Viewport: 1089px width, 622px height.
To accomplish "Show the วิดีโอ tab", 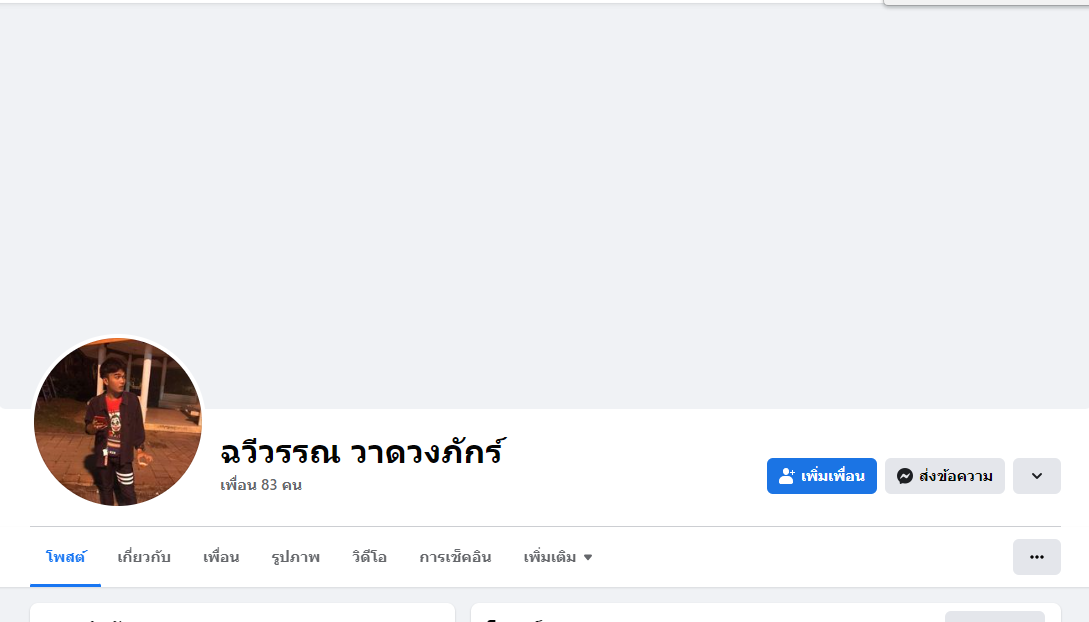I will (369, 557).
